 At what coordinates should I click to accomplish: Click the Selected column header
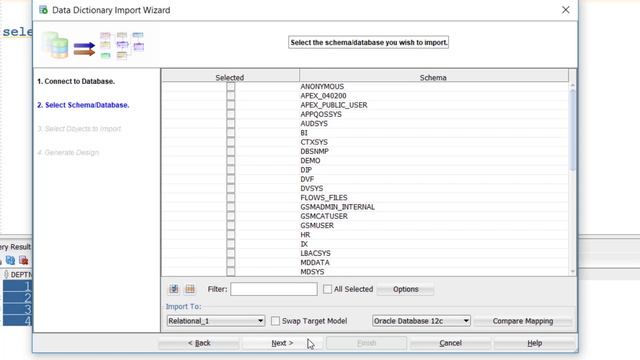coord(230,77)
